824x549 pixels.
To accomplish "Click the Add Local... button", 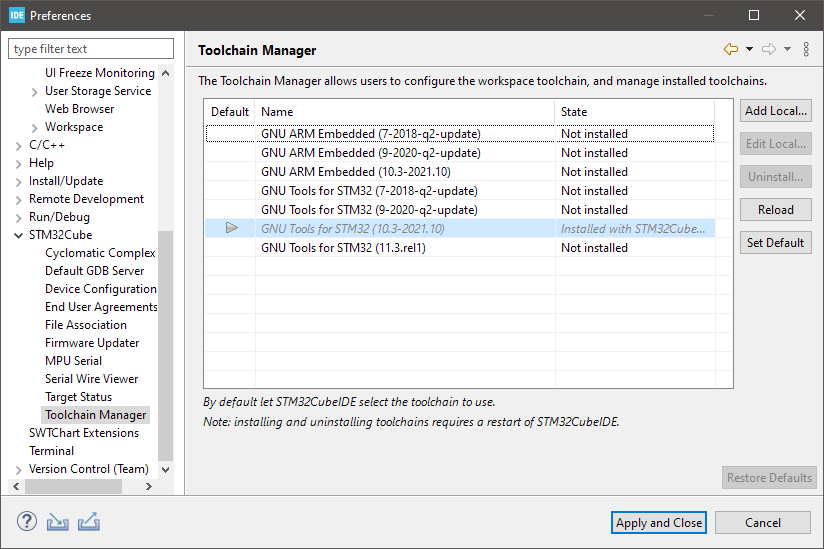I will 776,111.
